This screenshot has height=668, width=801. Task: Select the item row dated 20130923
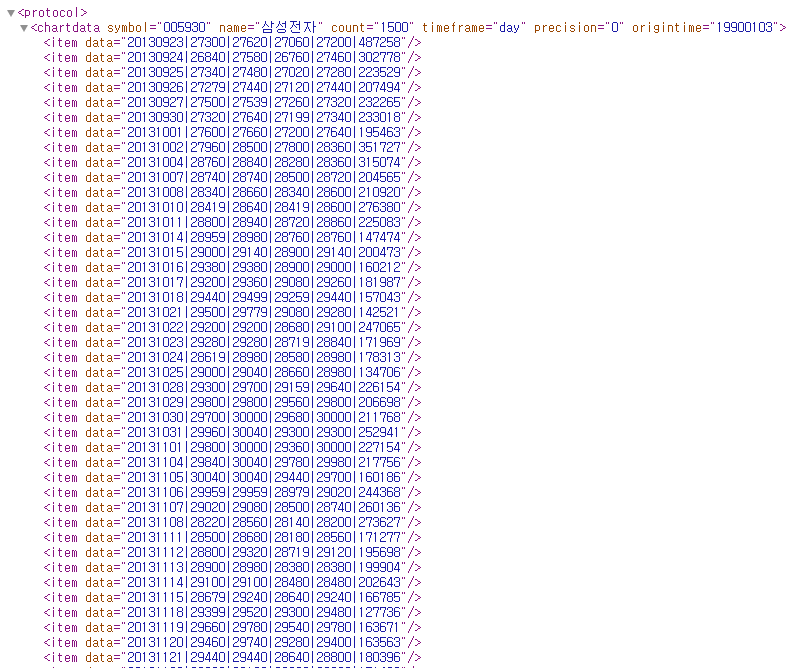pos(232,42)
